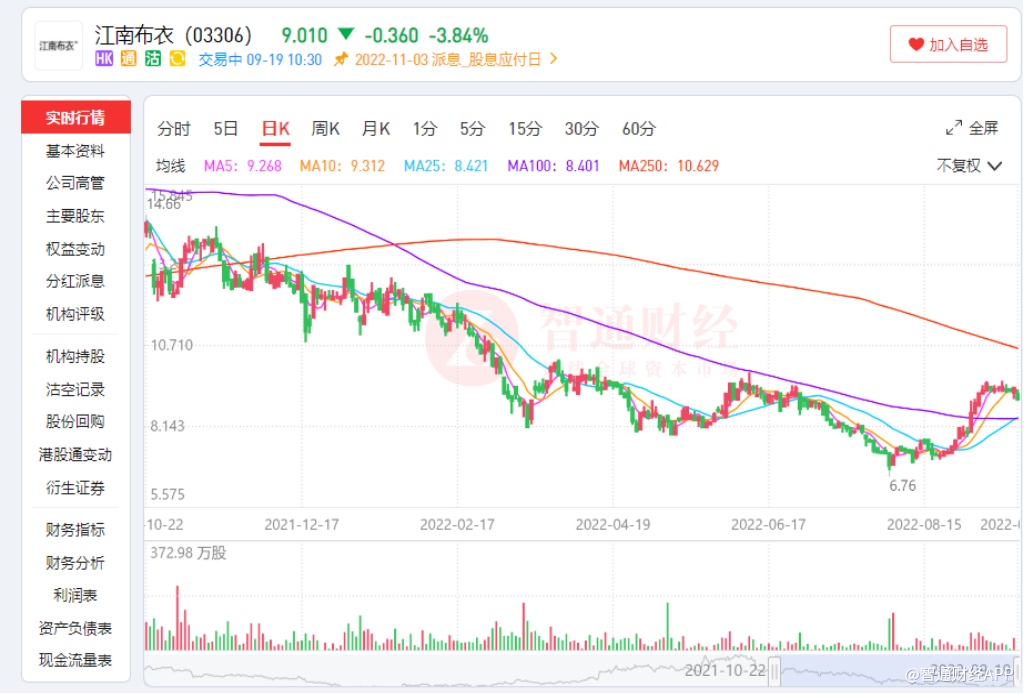Open 分红派息 in the sidebar
Image resolution: width=1024 pixels, height=694 pixels.
pos(75,281)
